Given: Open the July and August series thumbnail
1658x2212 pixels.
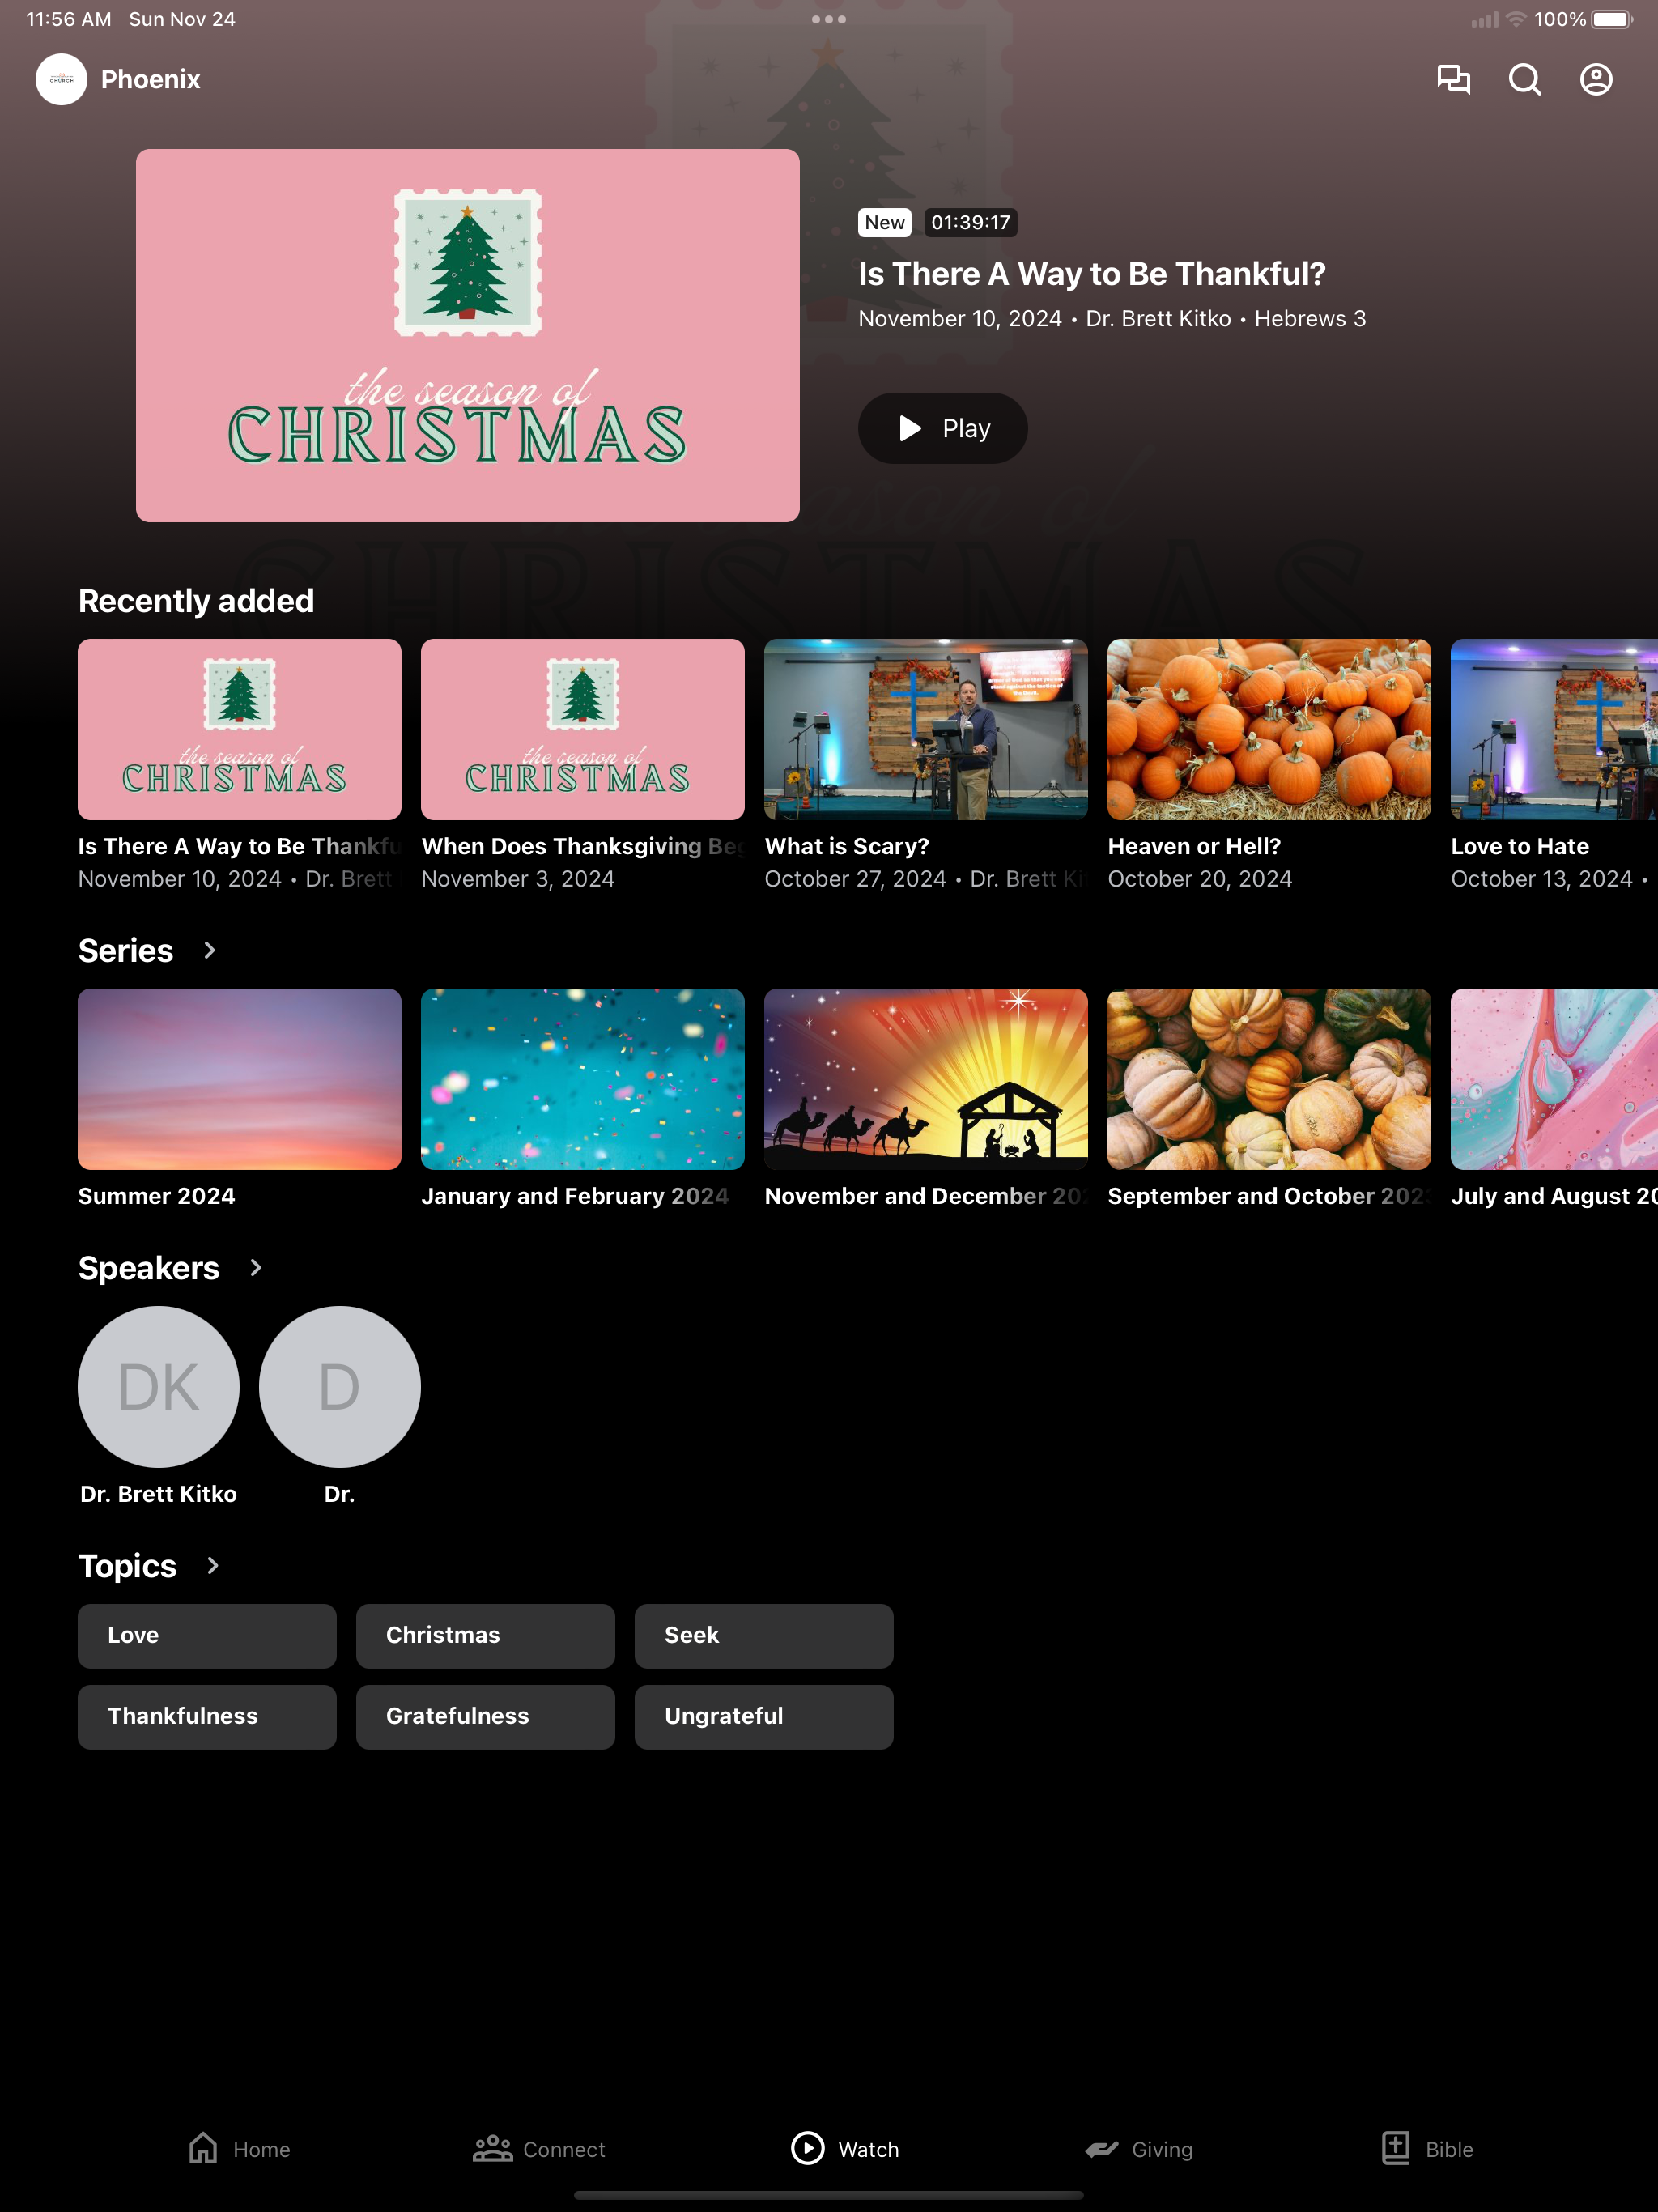Looking at the screenshot, I should [1554, 1080].
